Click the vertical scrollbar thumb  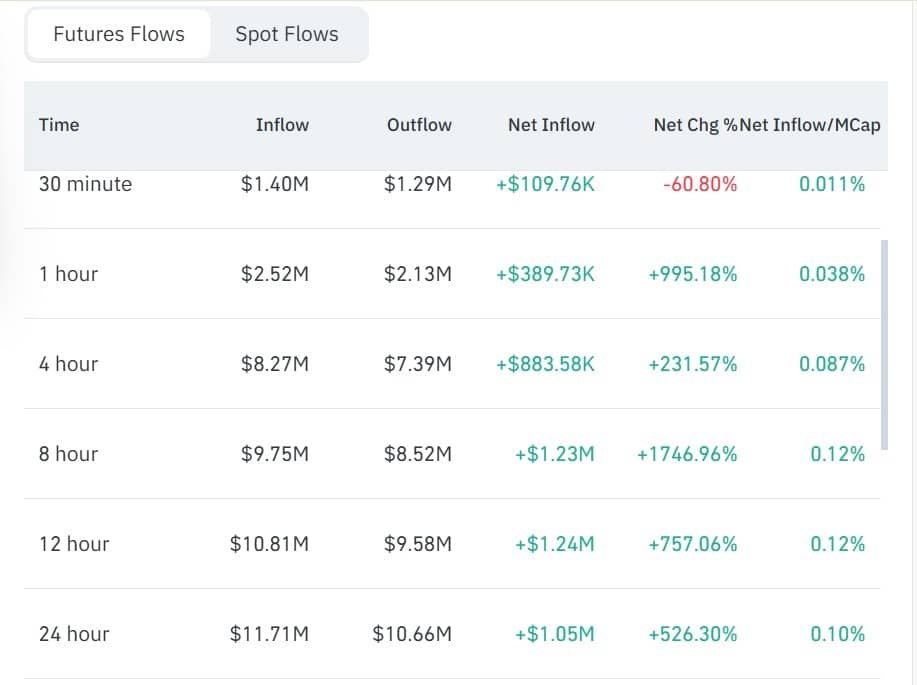click(884, 345)
